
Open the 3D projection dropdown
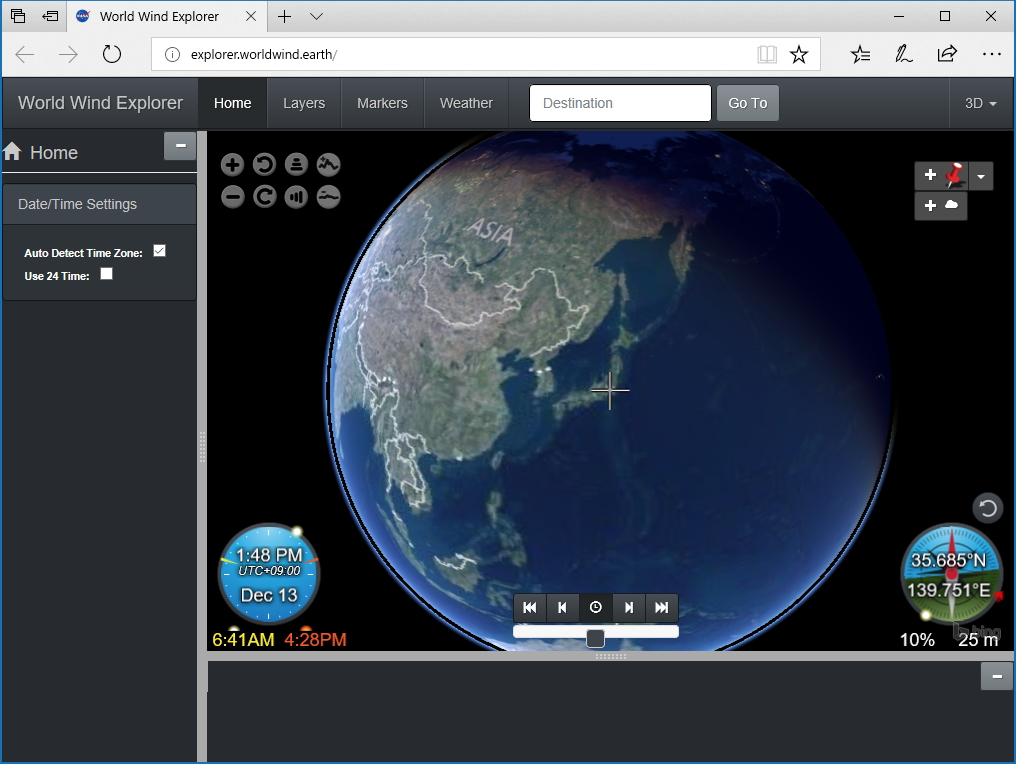[x=980, y=103]
